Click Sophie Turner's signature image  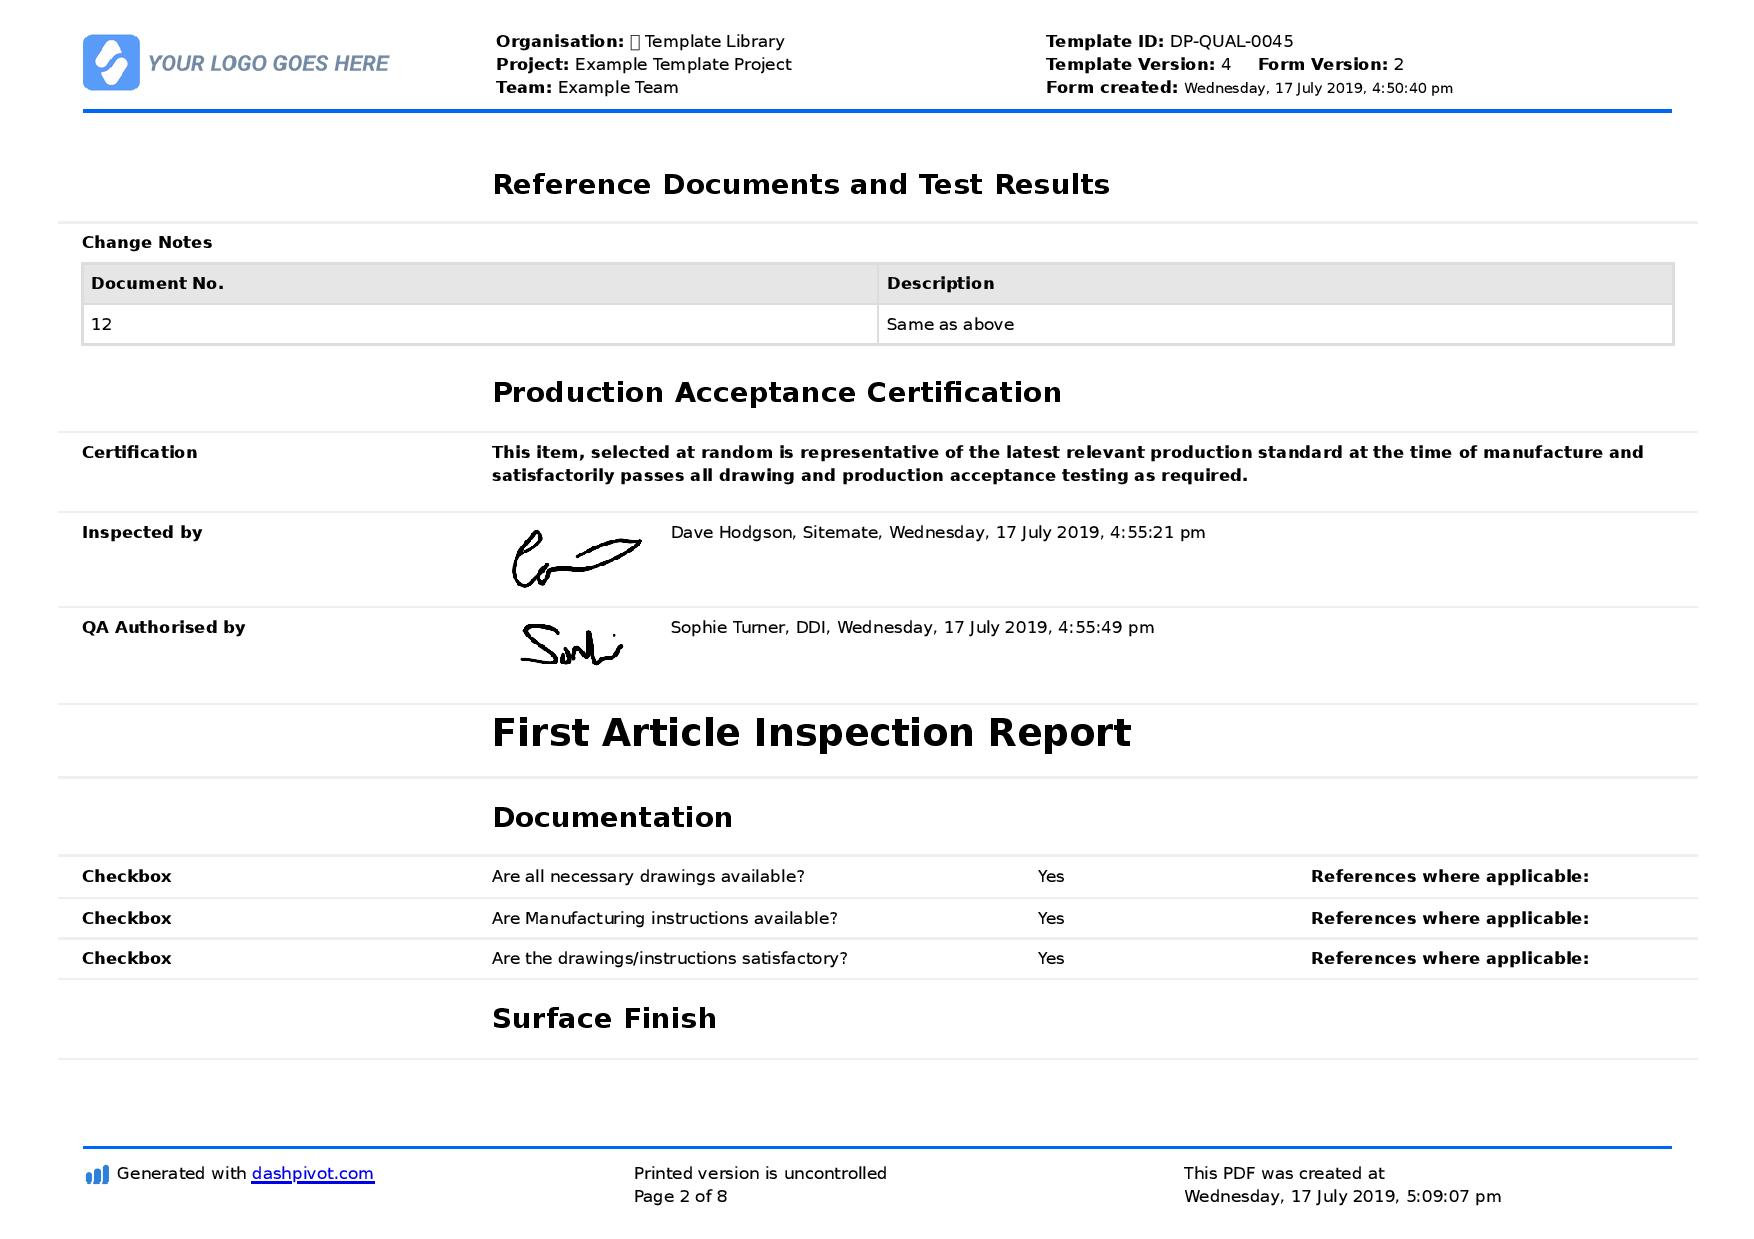[x=571, y=646]
